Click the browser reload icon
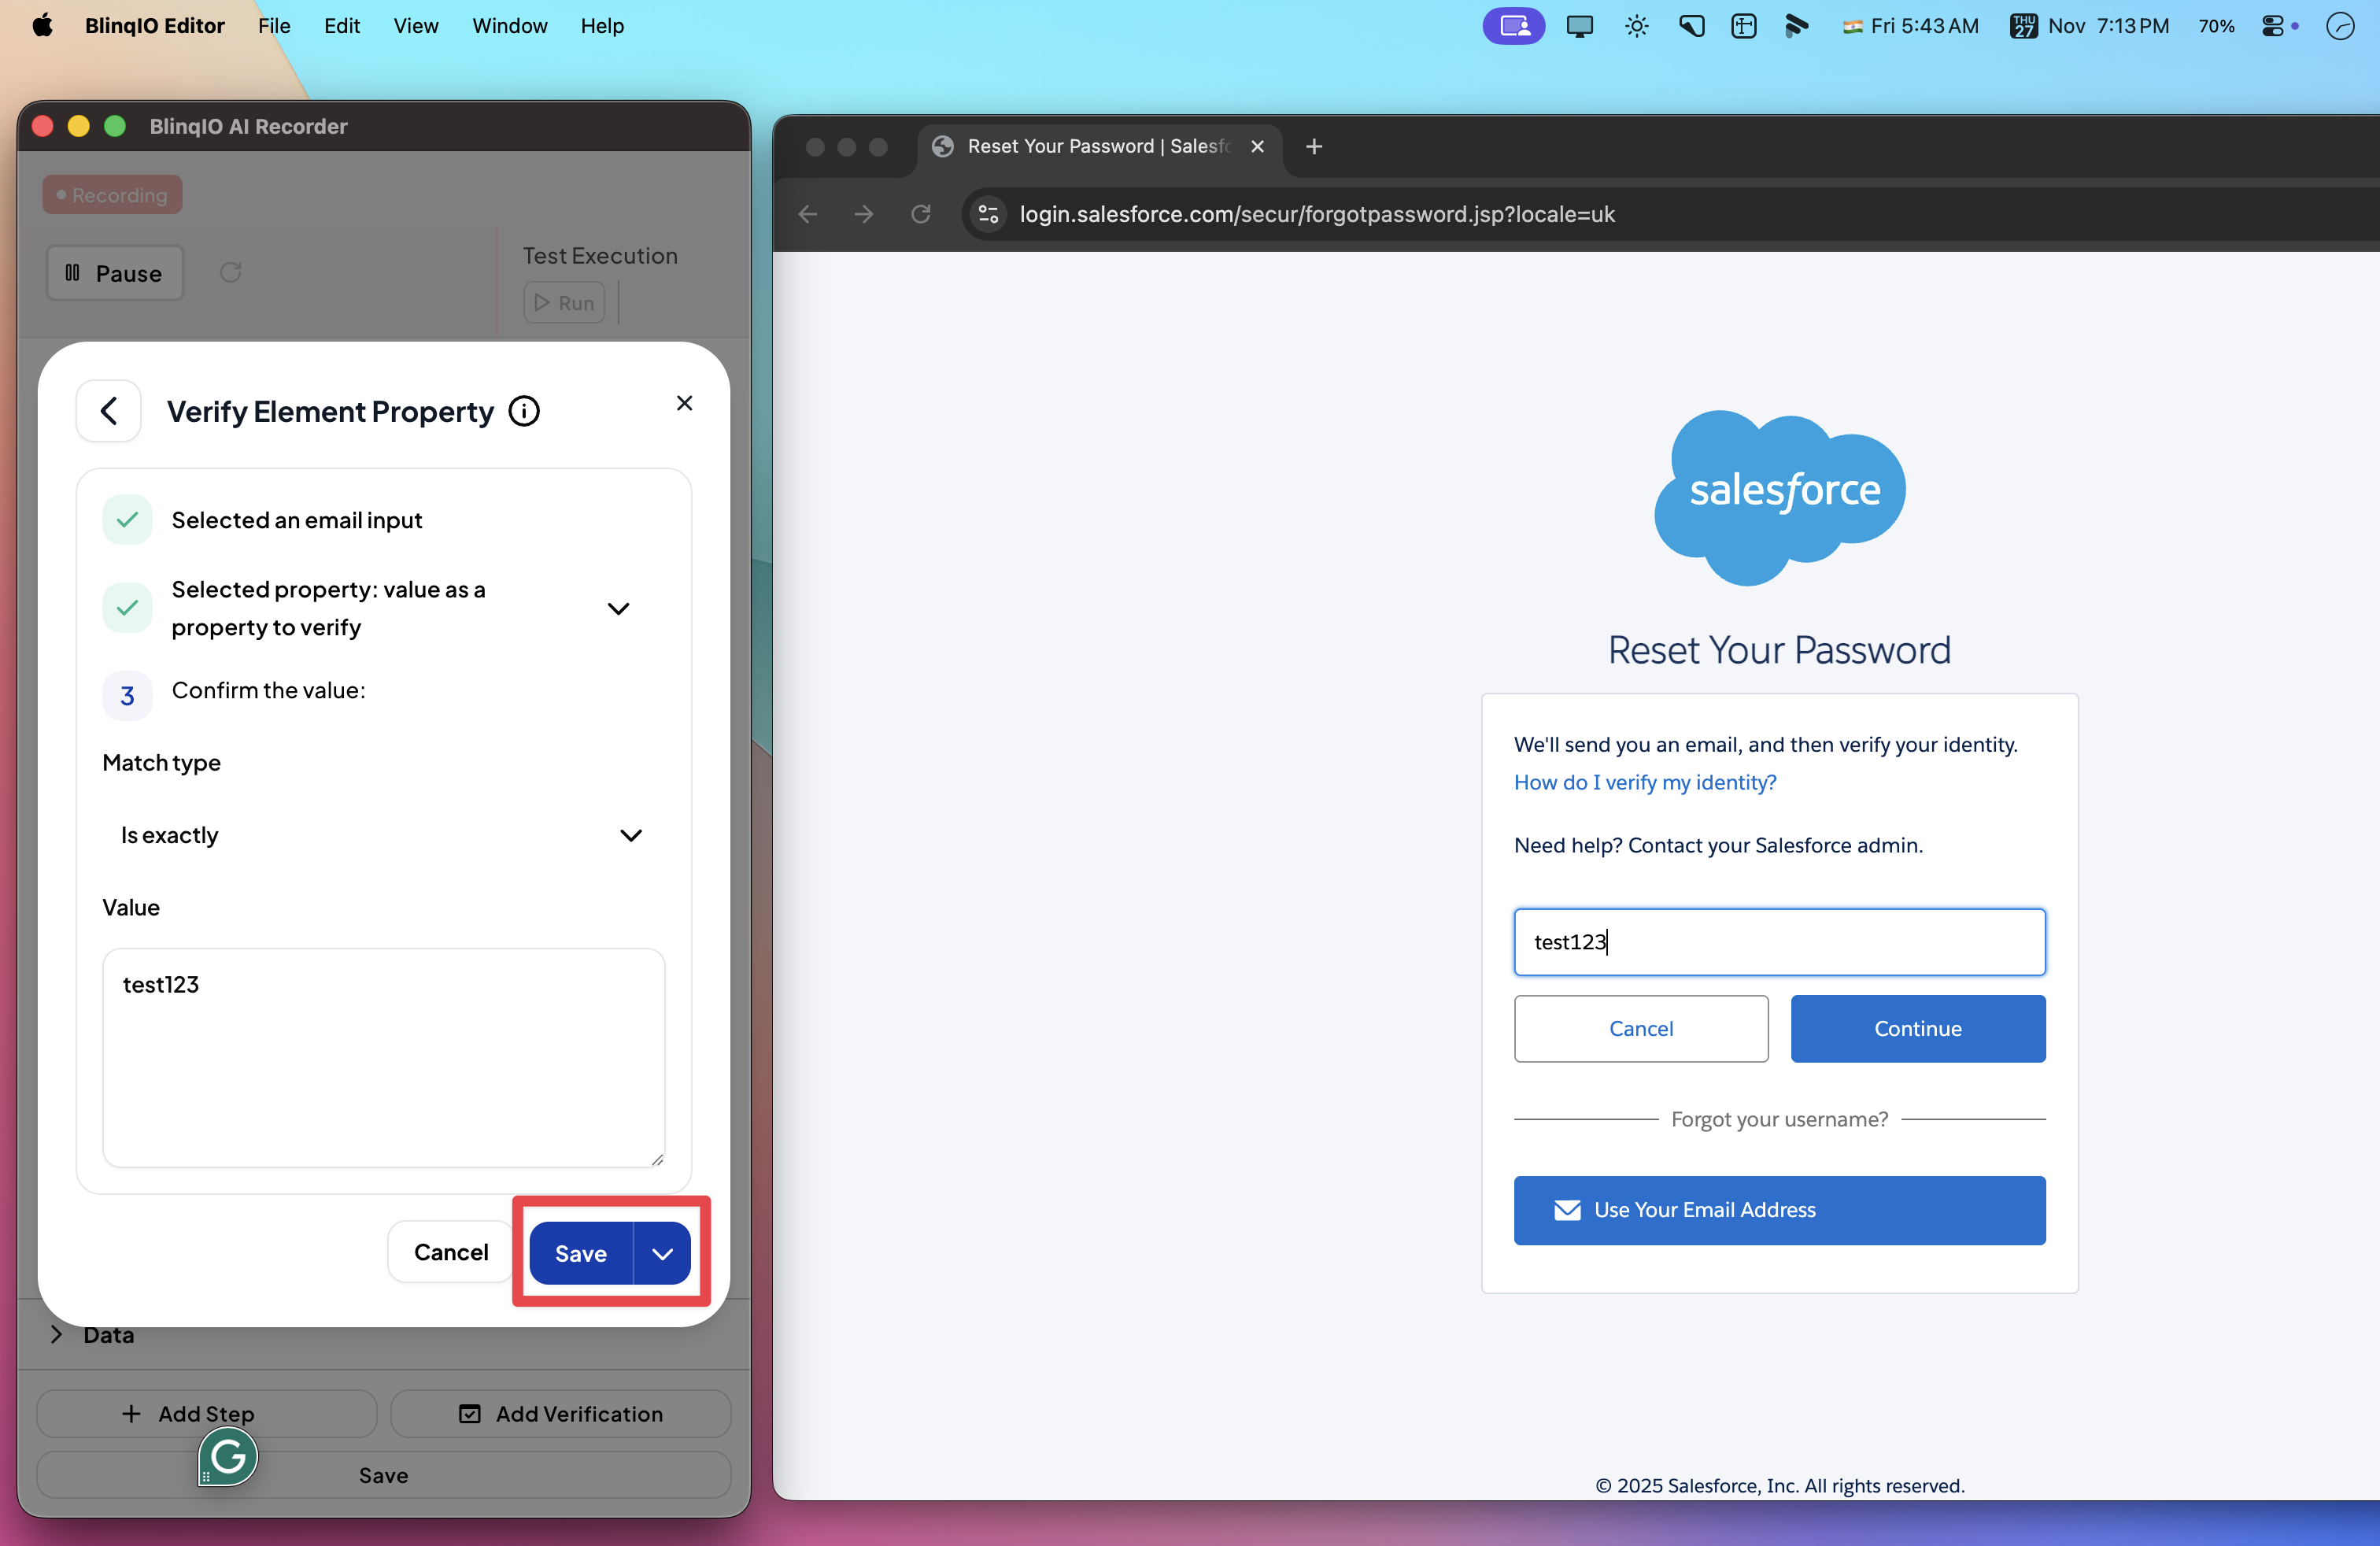The height and width of the screenshot is (1546, 2380). tap(921, 214)
